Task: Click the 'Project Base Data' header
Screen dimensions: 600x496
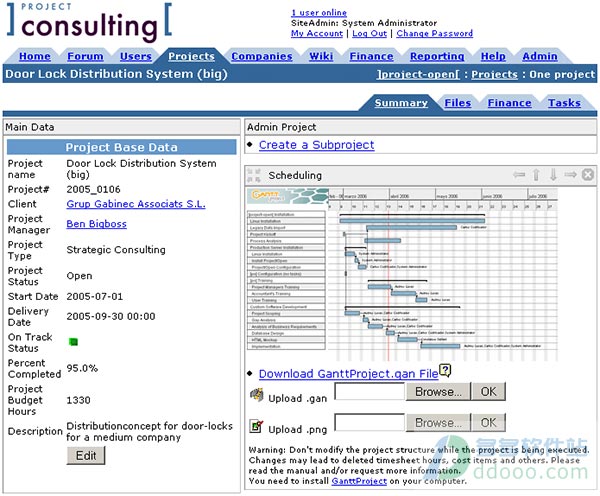Action: point(122,147)
